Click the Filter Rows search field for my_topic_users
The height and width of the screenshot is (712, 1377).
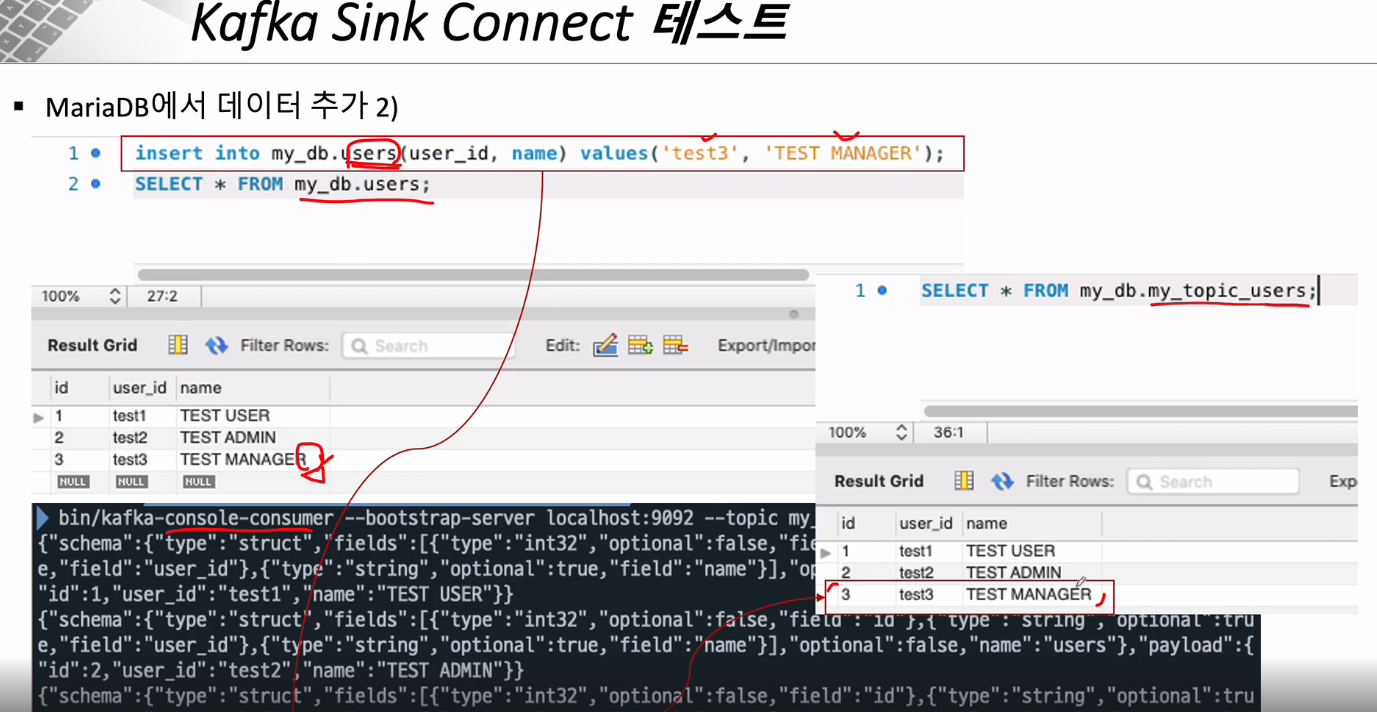pos(1213,482)
